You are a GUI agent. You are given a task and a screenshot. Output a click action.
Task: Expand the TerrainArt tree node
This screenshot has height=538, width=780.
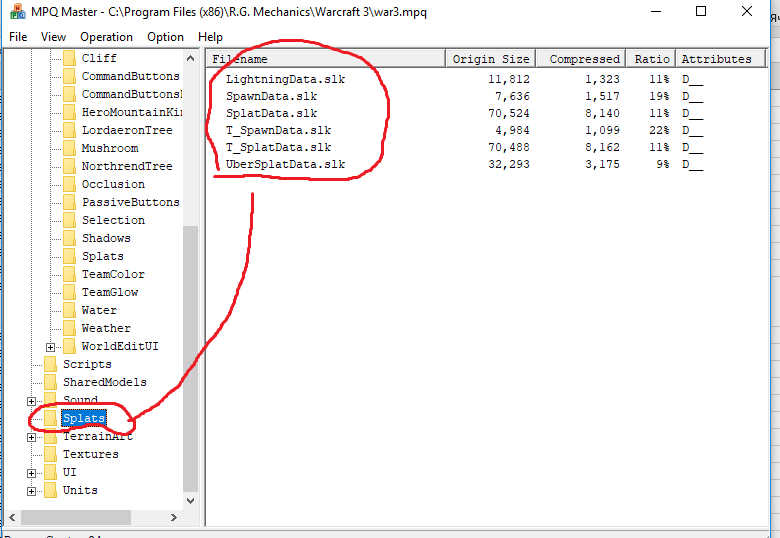[31, 438]
